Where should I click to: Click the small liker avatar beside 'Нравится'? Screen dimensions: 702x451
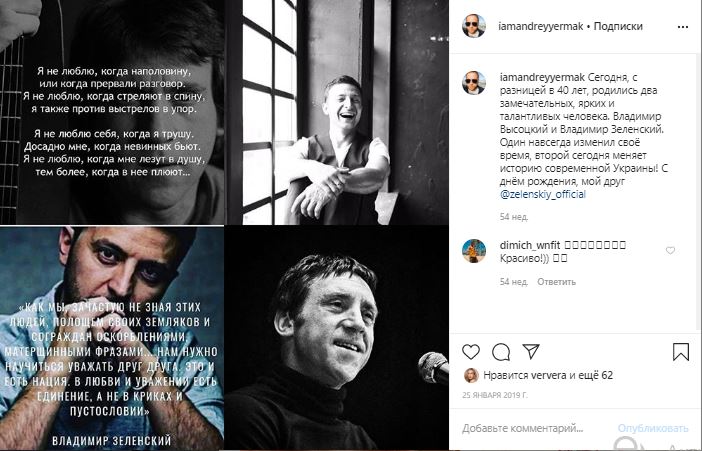click(470, 375)
